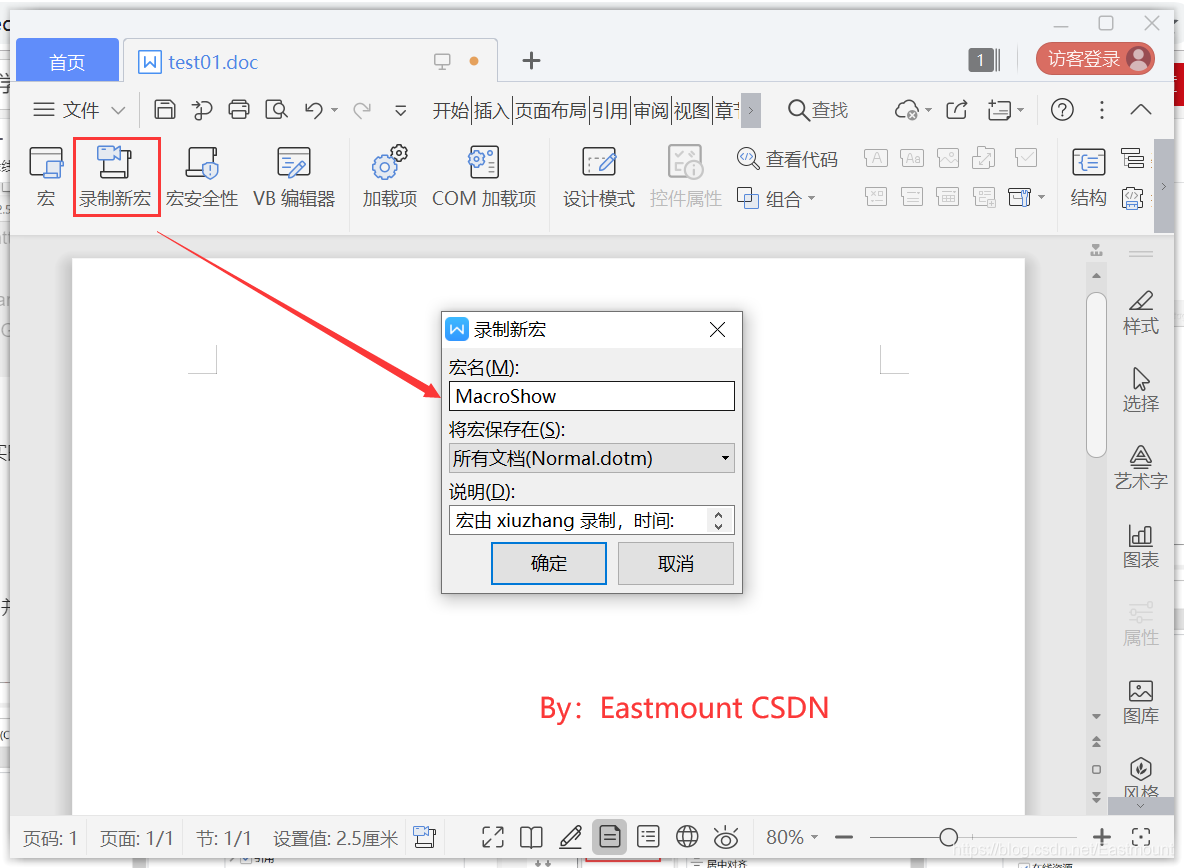Open 结构 structure pane
Screen dimensions: 1184x868
(x=1088, y=177)
